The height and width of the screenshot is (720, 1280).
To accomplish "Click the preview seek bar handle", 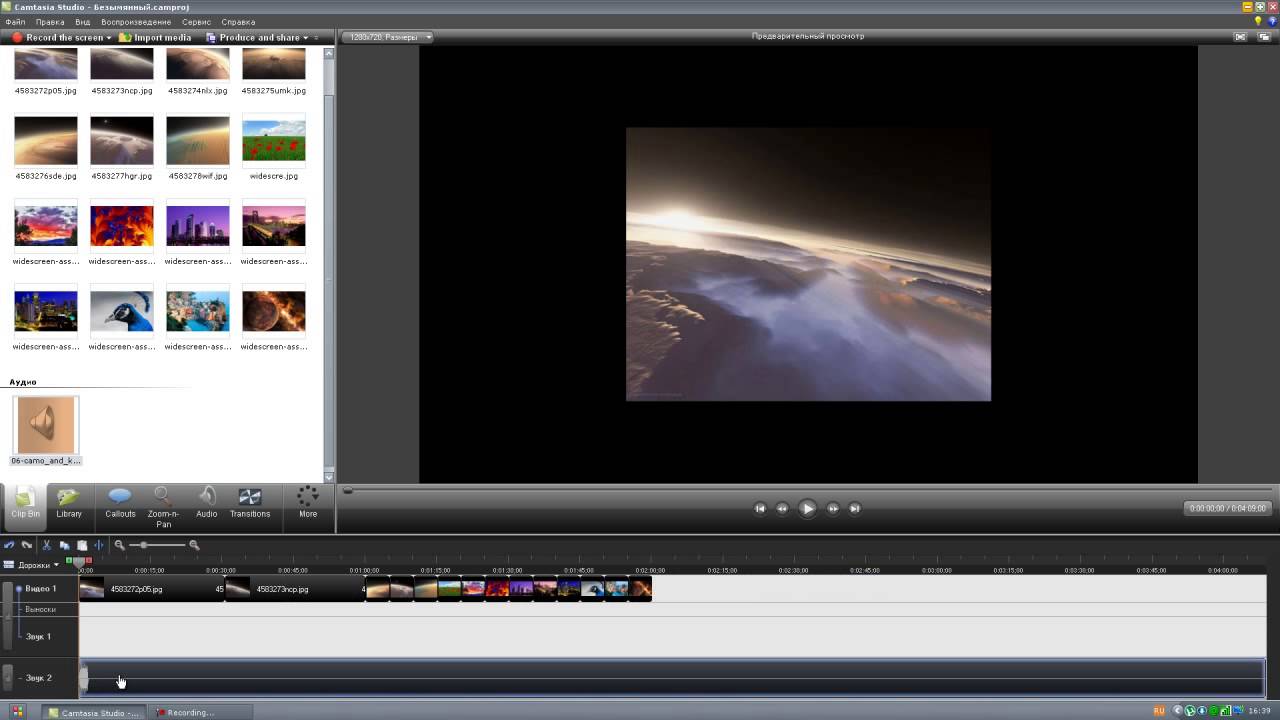I will click(348, 490).
